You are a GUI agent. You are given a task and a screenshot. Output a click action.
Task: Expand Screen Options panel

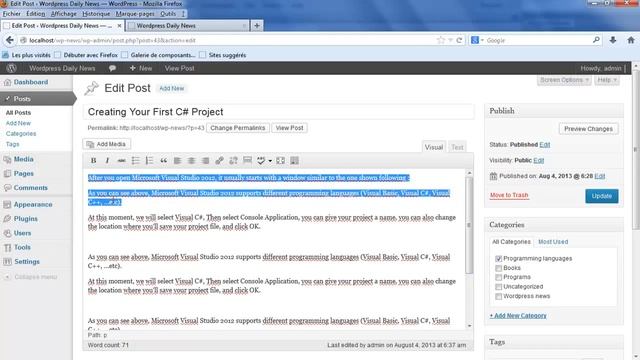(564, 80)
